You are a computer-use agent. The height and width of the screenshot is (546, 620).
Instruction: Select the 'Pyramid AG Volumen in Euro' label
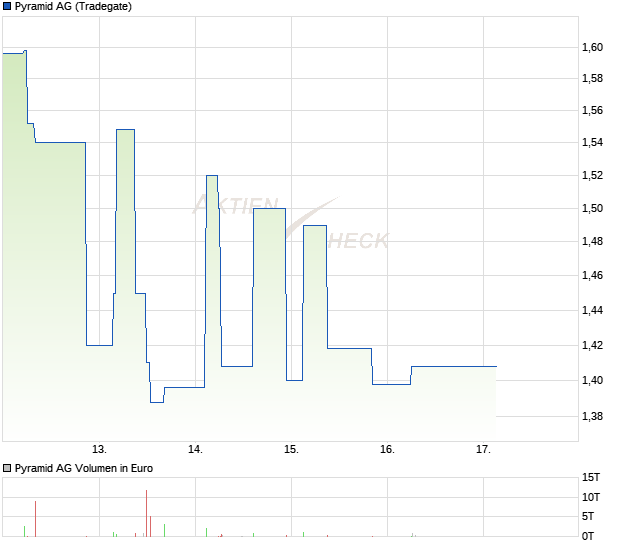click(84, 469)
